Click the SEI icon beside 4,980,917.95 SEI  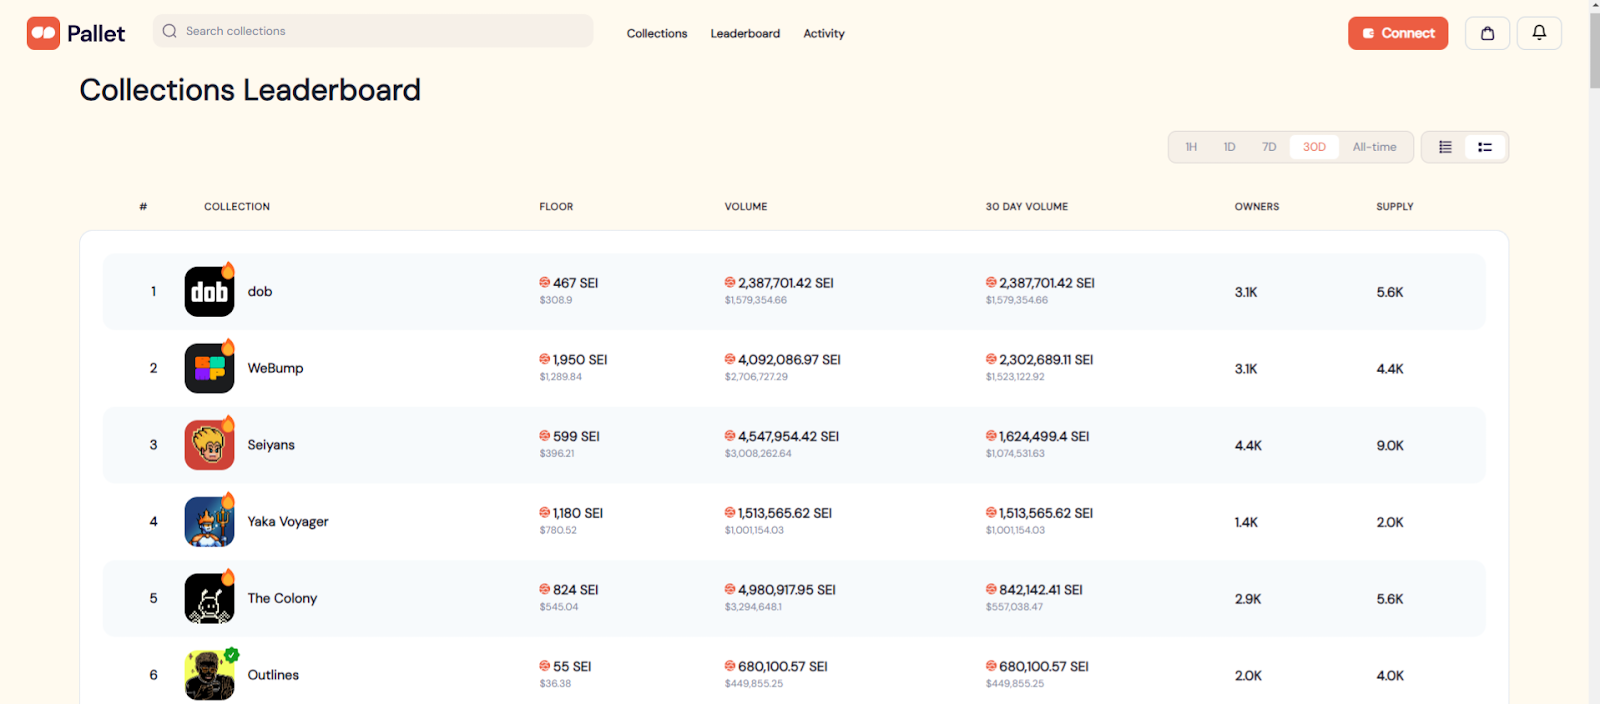pyautogui.click(x=730, y=589)
